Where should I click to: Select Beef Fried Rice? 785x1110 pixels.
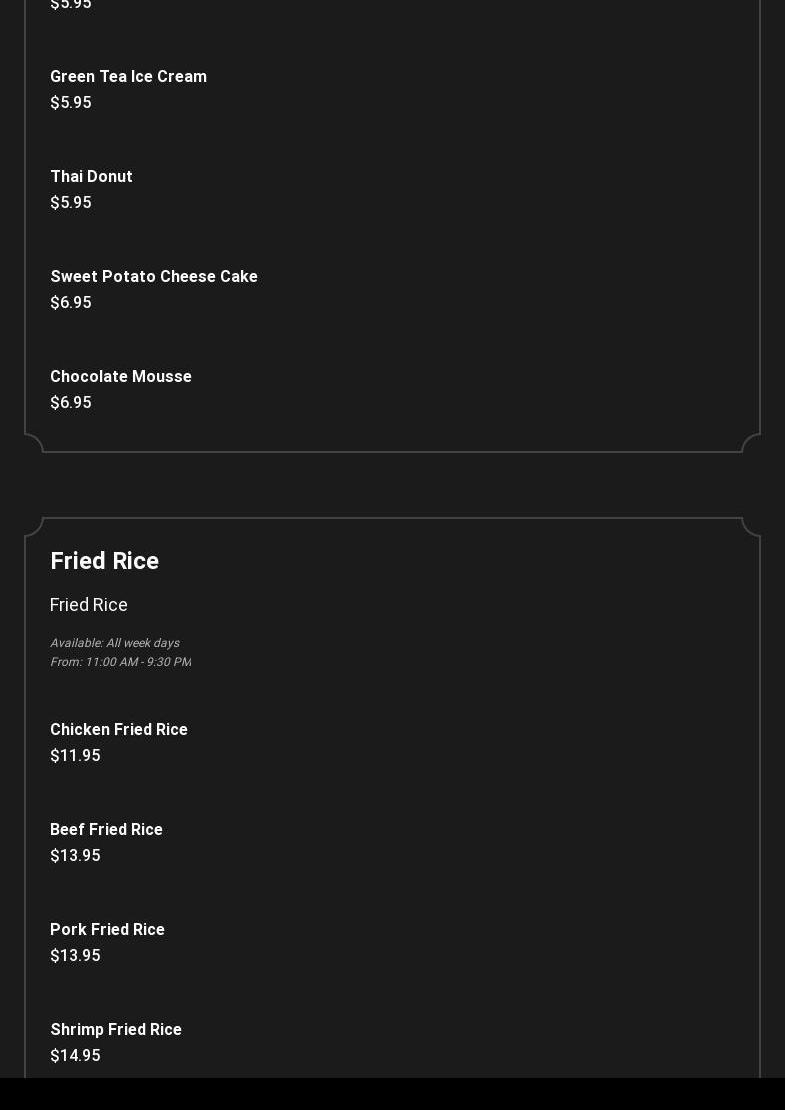click(106, 829)
